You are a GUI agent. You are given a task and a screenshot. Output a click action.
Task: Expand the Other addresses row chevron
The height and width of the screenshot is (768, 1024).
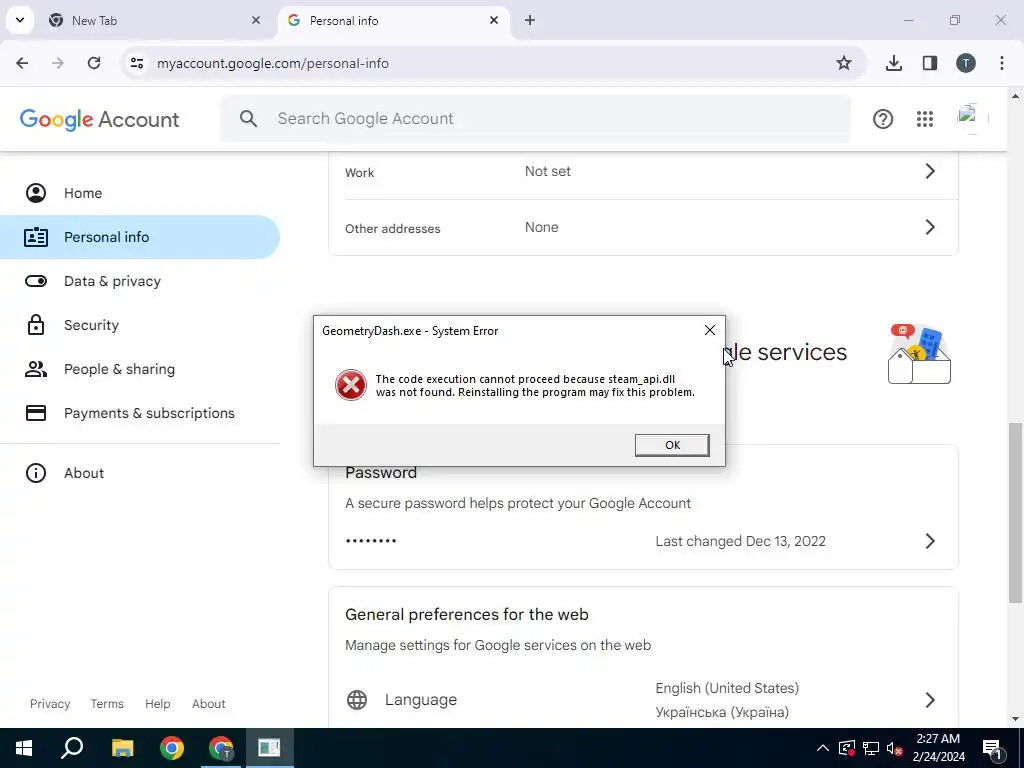[x=930, y=227]
